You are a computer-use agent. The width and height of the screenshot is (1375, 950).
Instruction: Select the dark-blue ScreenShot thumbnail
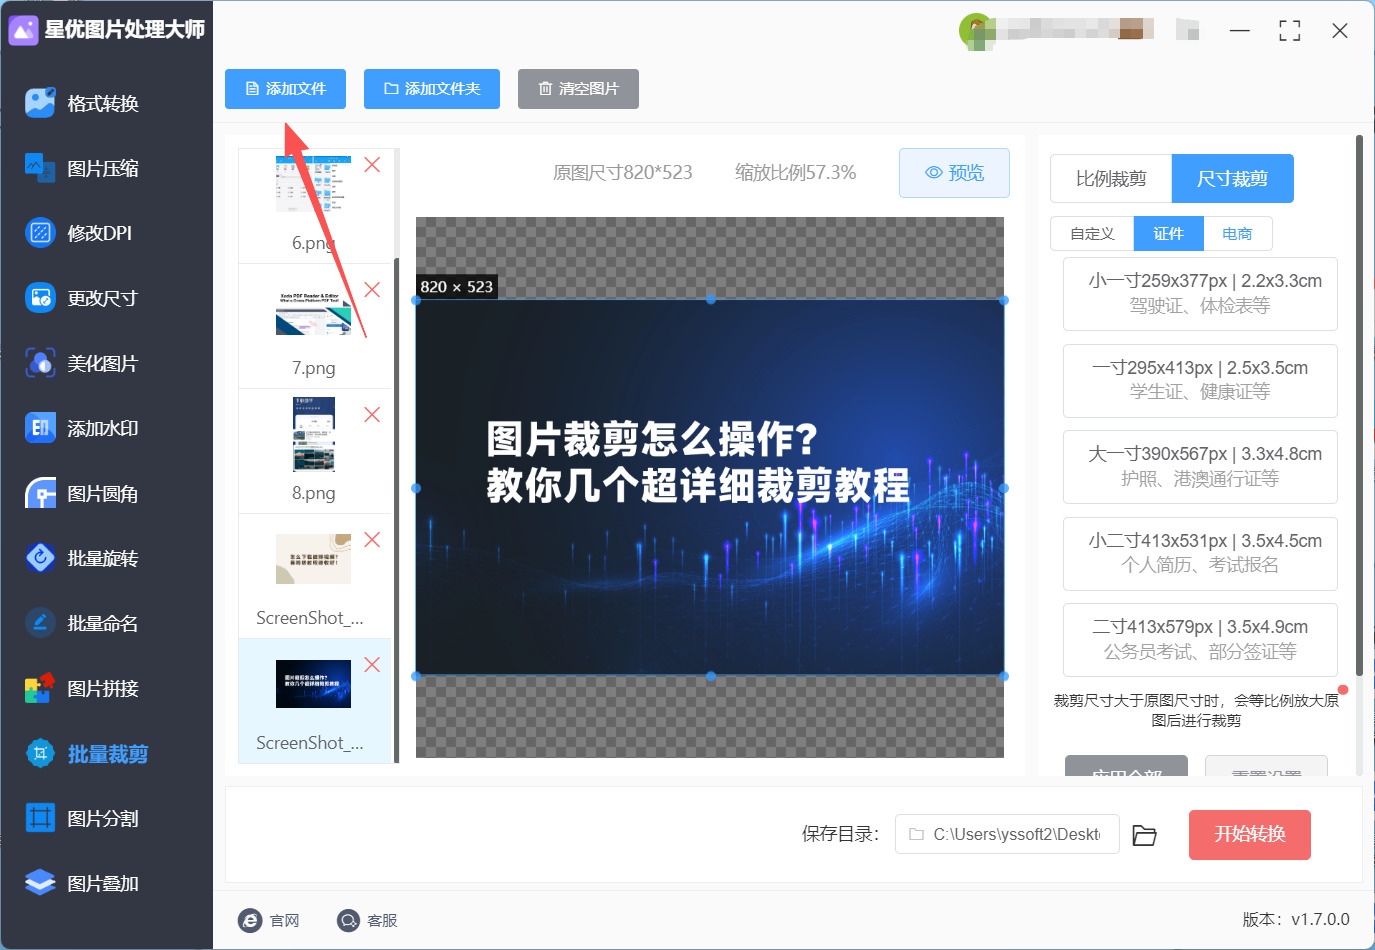[x=313, y=684]
